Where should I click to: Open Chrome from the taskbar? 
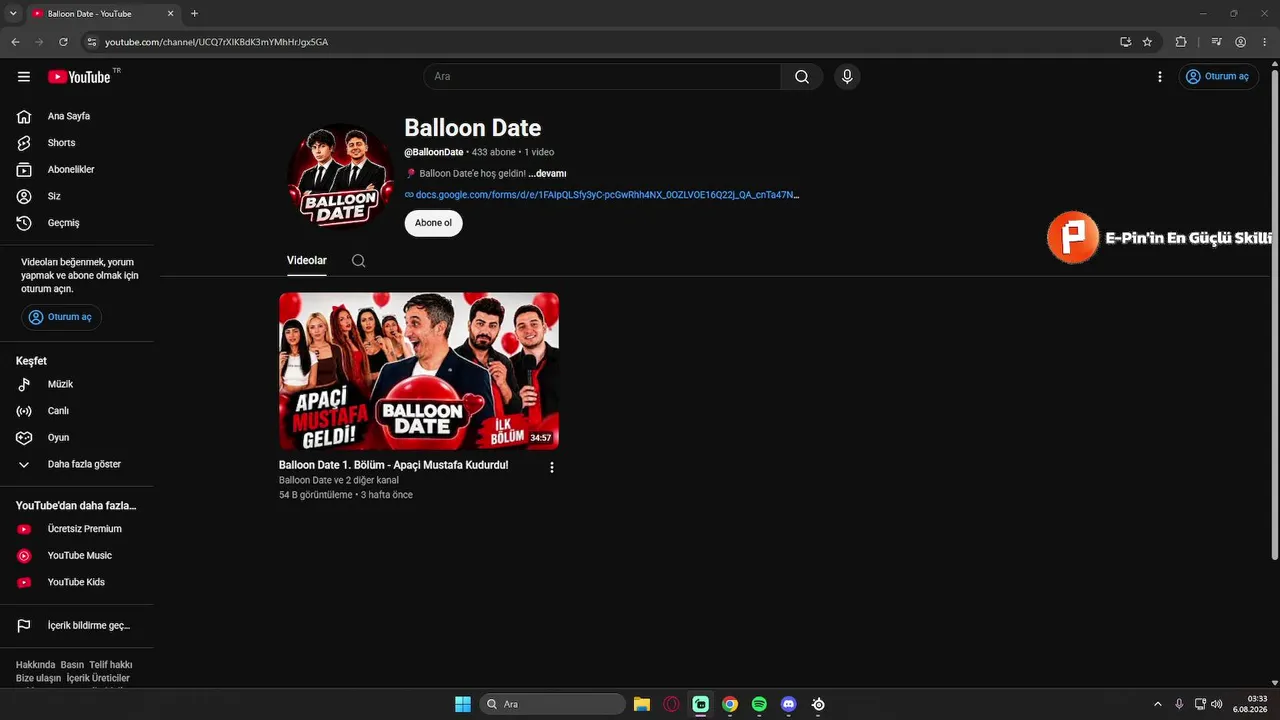(x=730, y=704)
